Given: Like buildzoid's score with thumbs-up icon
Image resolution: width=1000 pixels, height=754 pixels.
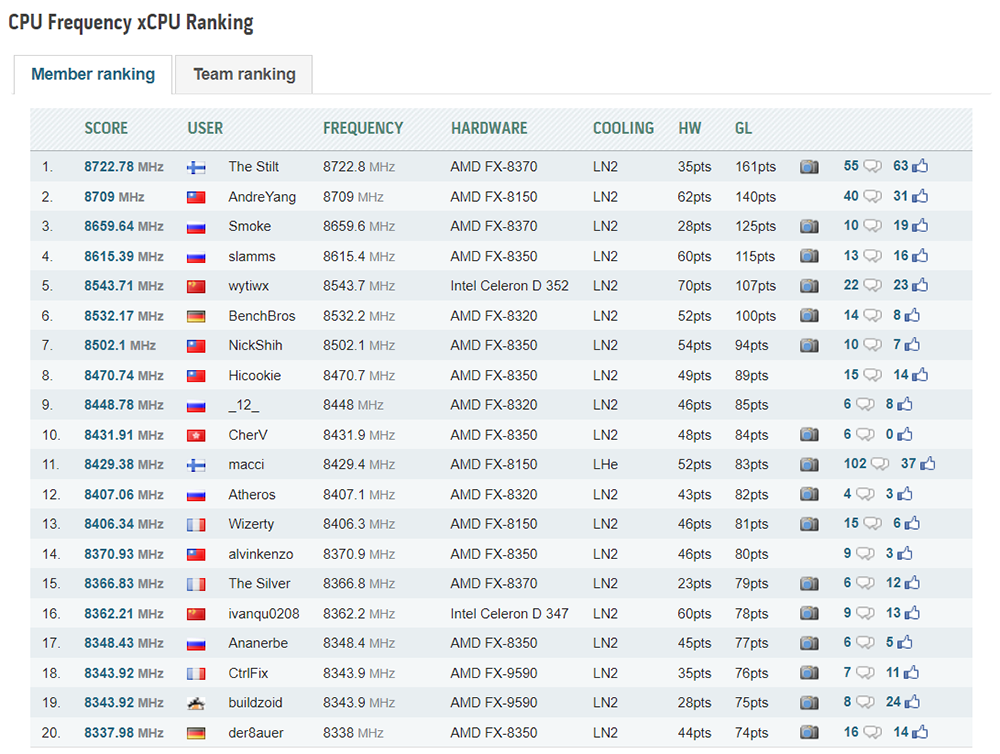Looking at the screenshot, I should click(x=912, y=702).
